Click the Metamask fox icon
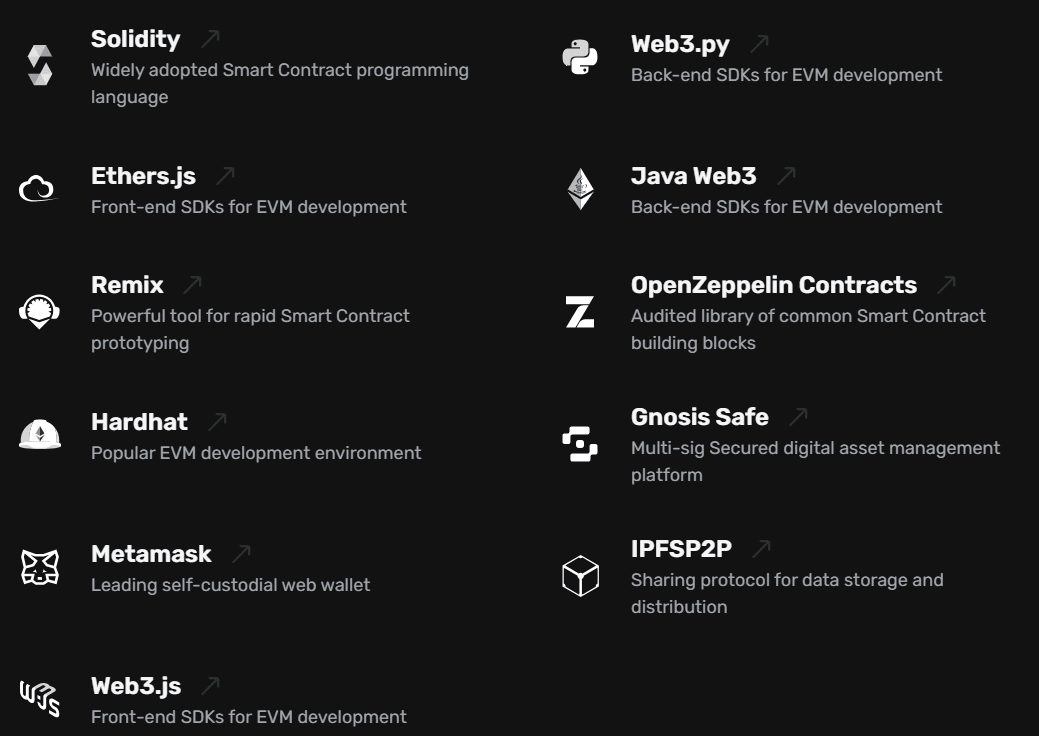Viewport: 1039px width, 736px height. [38, 567]
